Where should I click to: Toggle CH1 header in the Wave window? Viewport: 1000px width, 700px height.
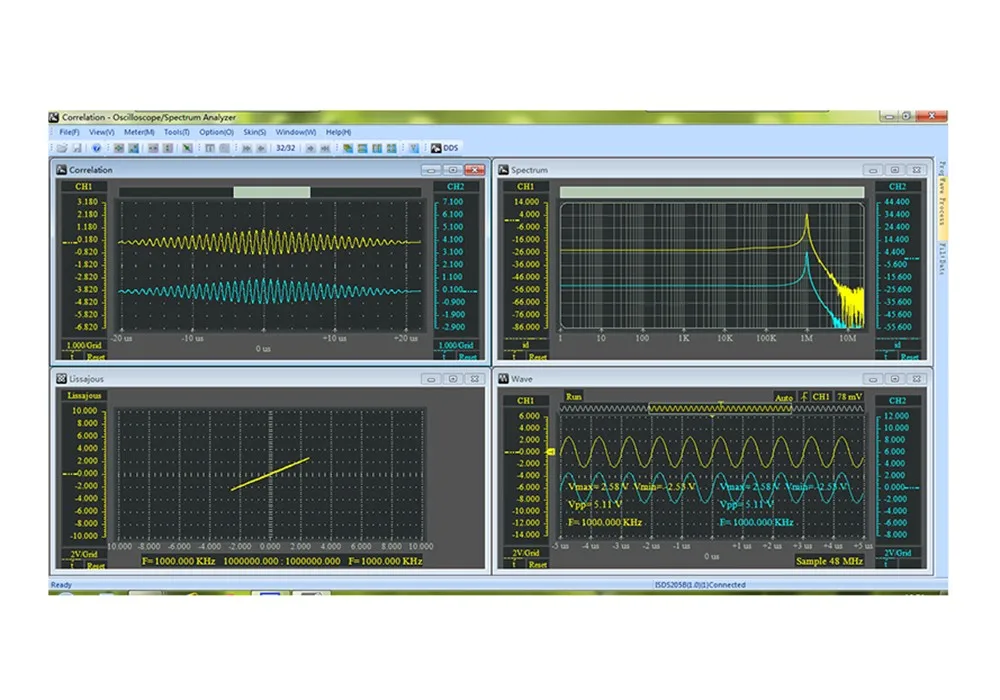[x=525, y=400]
